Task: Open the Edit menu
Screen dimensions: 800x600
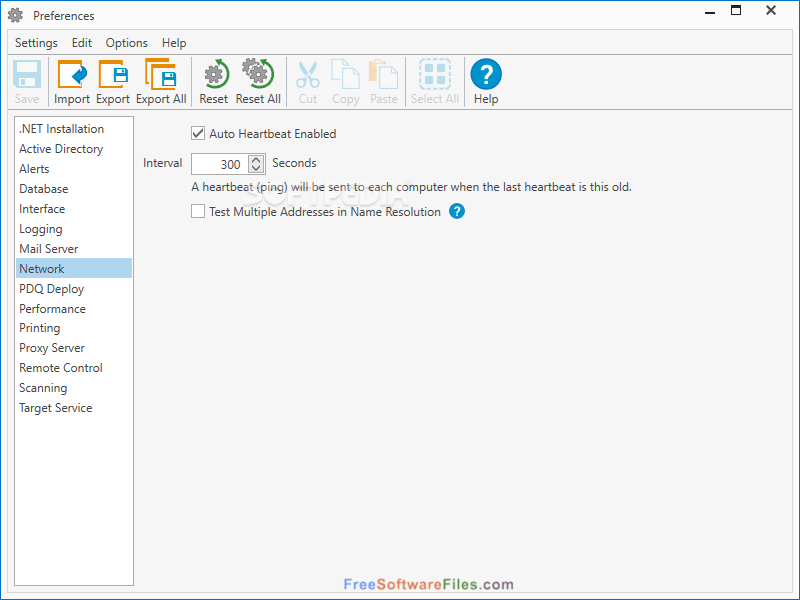Action: [82, 43]
